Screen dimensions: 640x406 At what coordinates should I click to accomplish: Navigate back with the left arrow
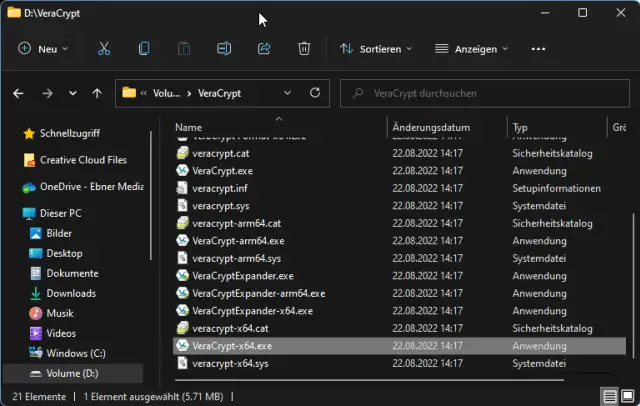click(18, 93)
